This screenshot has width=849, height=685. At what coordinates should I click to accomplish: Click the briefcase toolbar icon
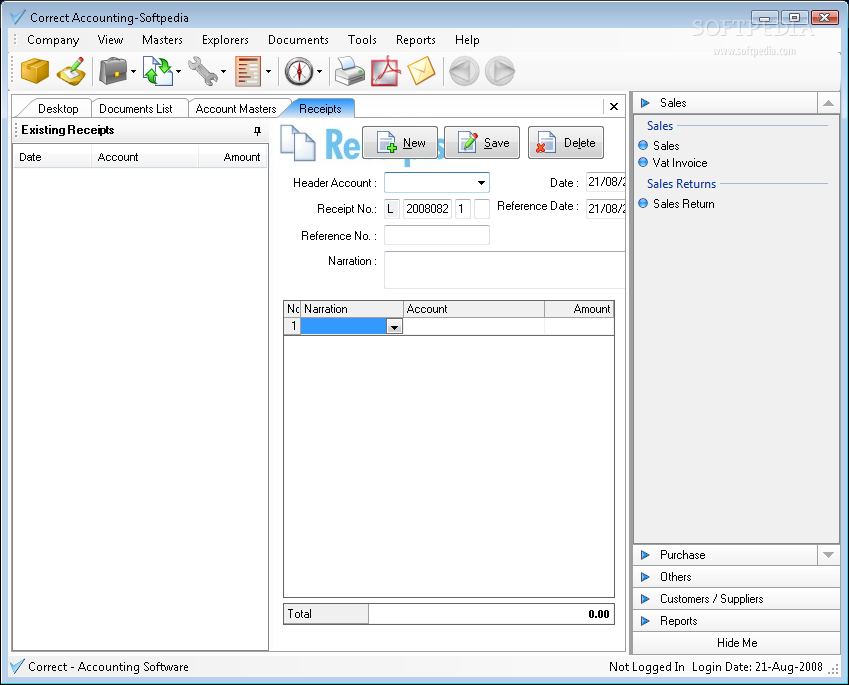(x=113, y=71)
